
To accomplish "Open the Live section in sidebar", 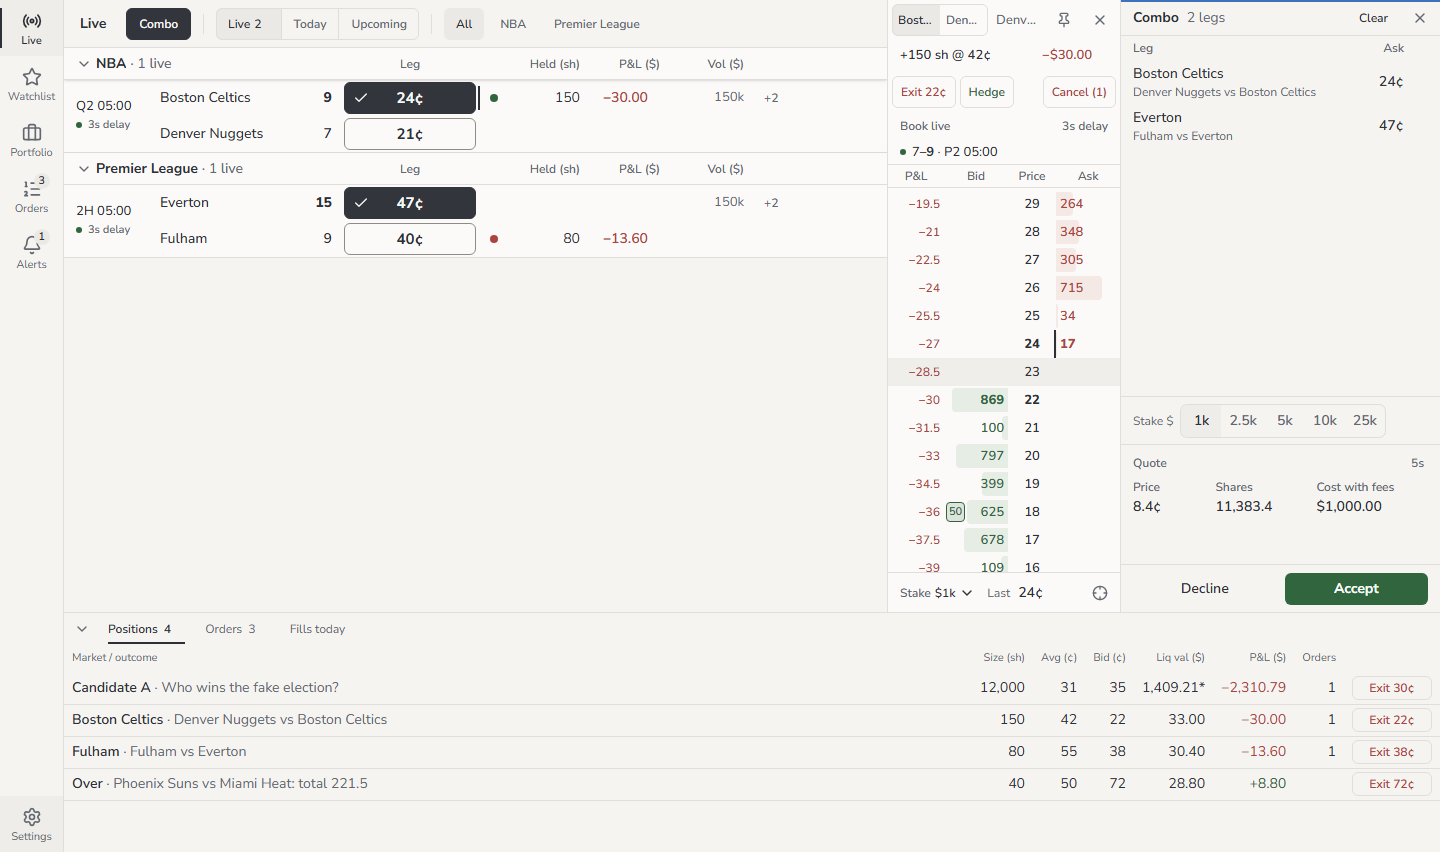I will [31, 28].
